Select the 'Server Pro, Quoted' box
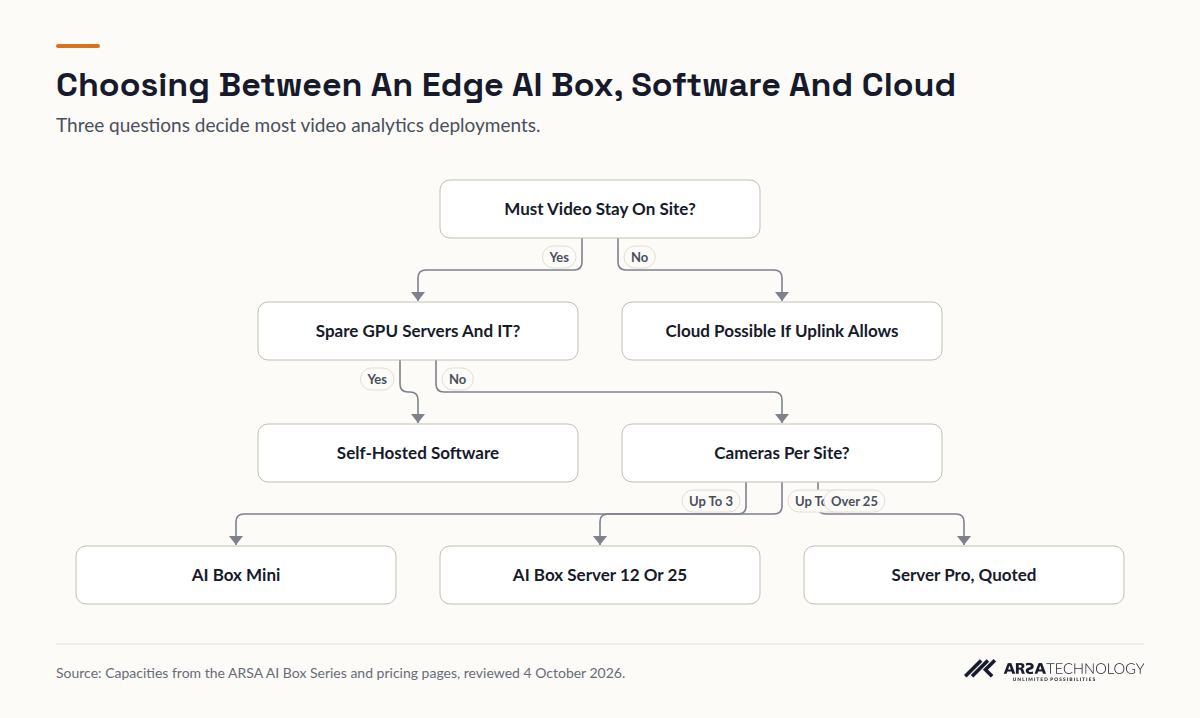This screenshot has width=1200, height=718. pos(964,575)
